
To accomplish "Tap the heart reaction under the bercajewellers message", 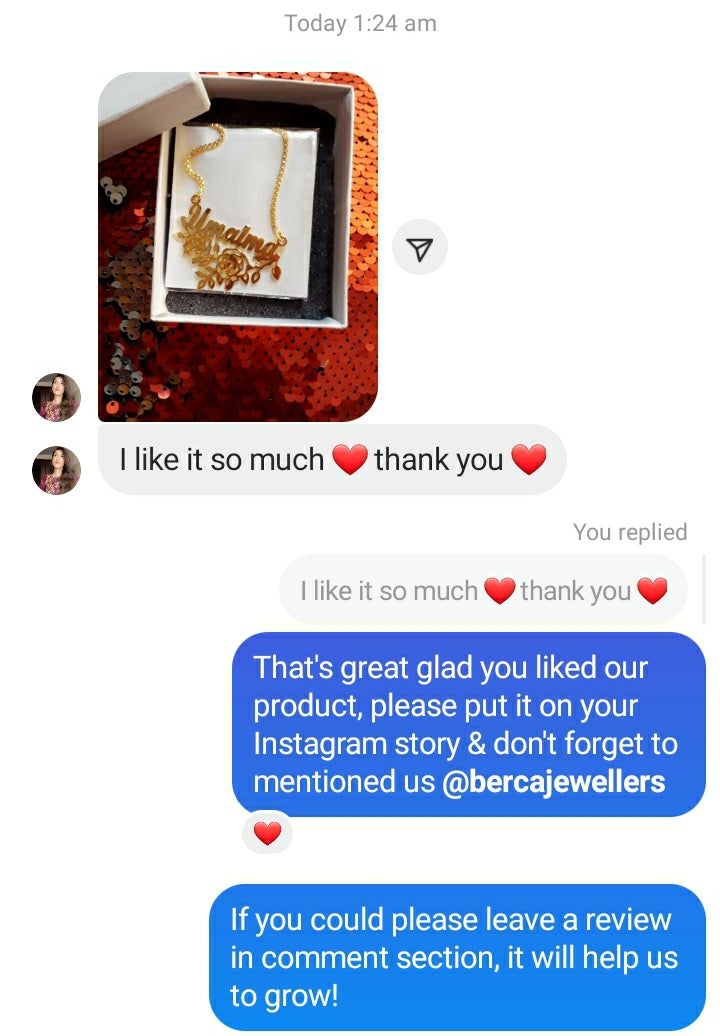I will coord(268,832).
